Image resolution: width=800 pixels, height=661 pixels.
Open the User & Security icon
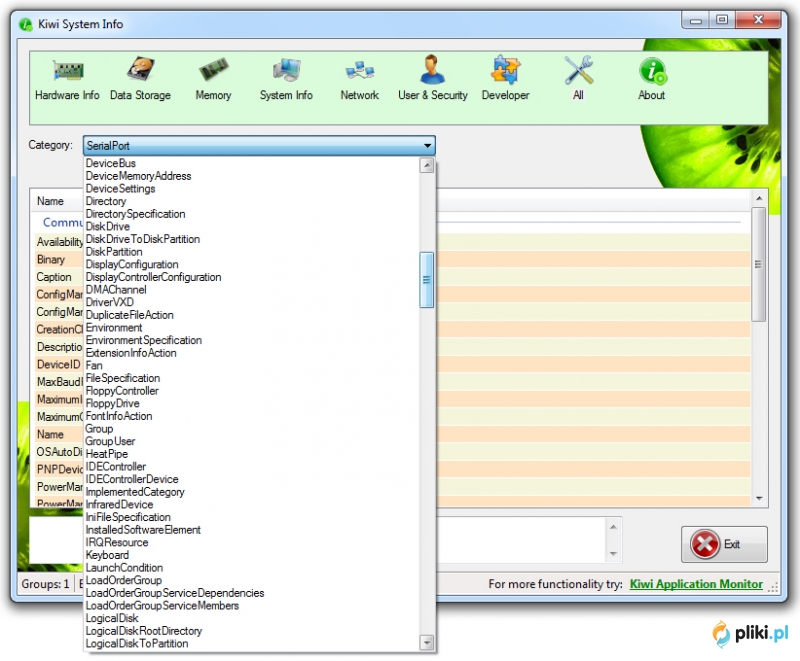432,69
